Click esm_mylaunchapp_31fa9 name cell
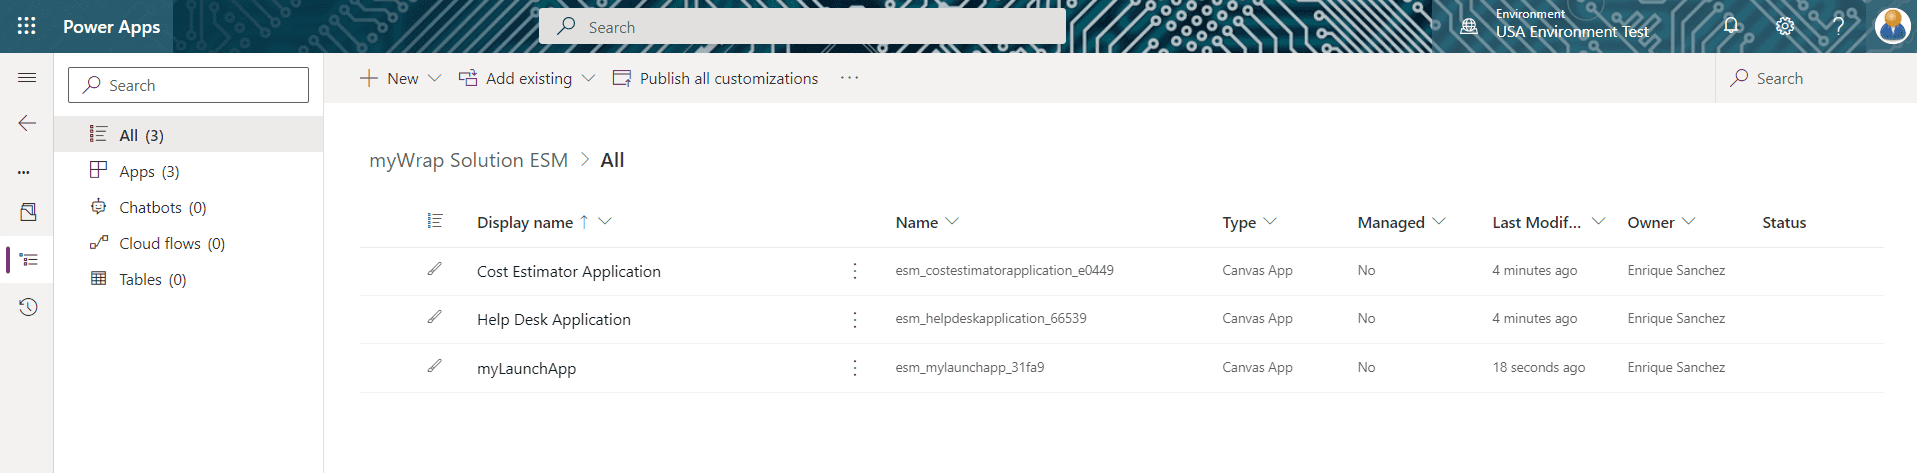Image resolution: width=1917 pixels, height=473 pixels. pyautogui.click(x=970, y=367)
